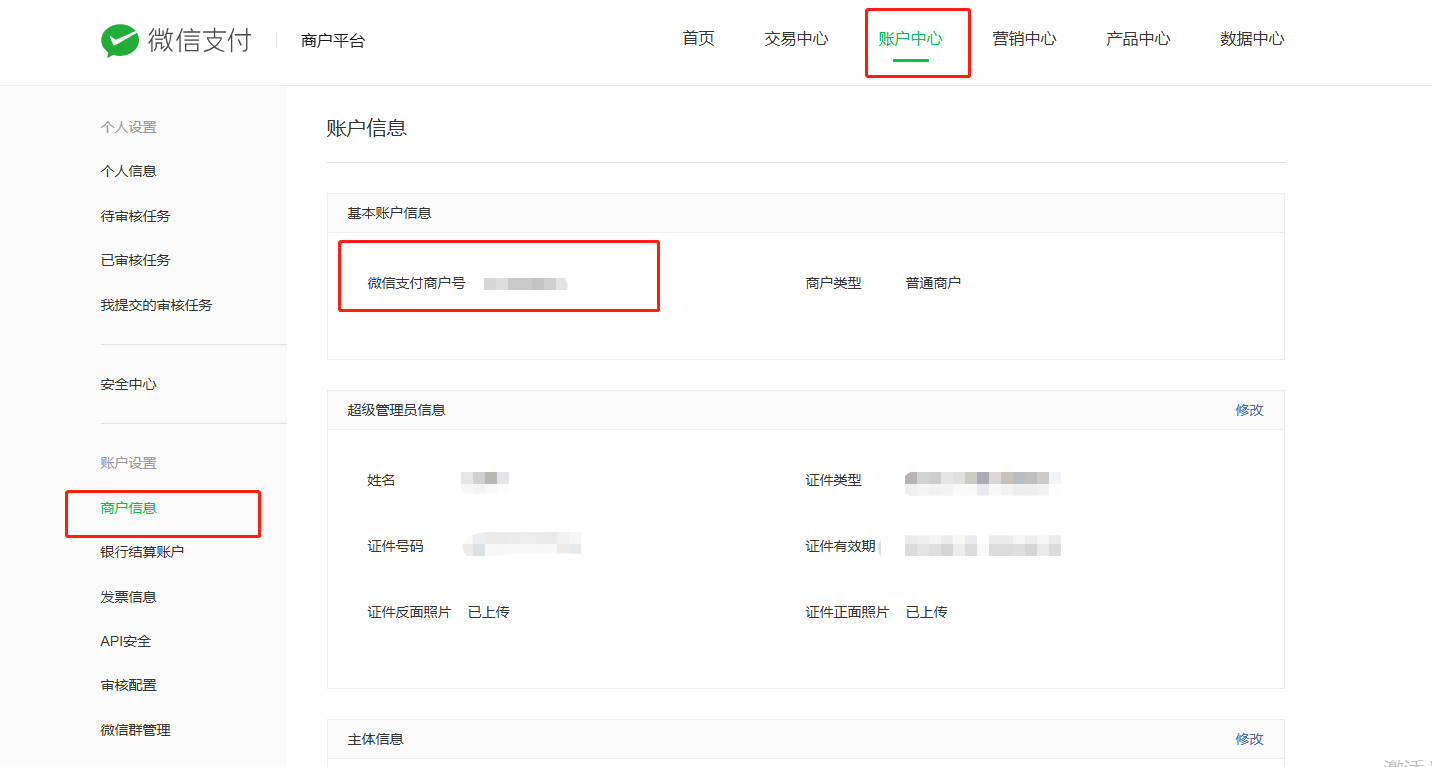
Task: Click 修改 for 超级管理员信息
Action: click(1249, 410)
